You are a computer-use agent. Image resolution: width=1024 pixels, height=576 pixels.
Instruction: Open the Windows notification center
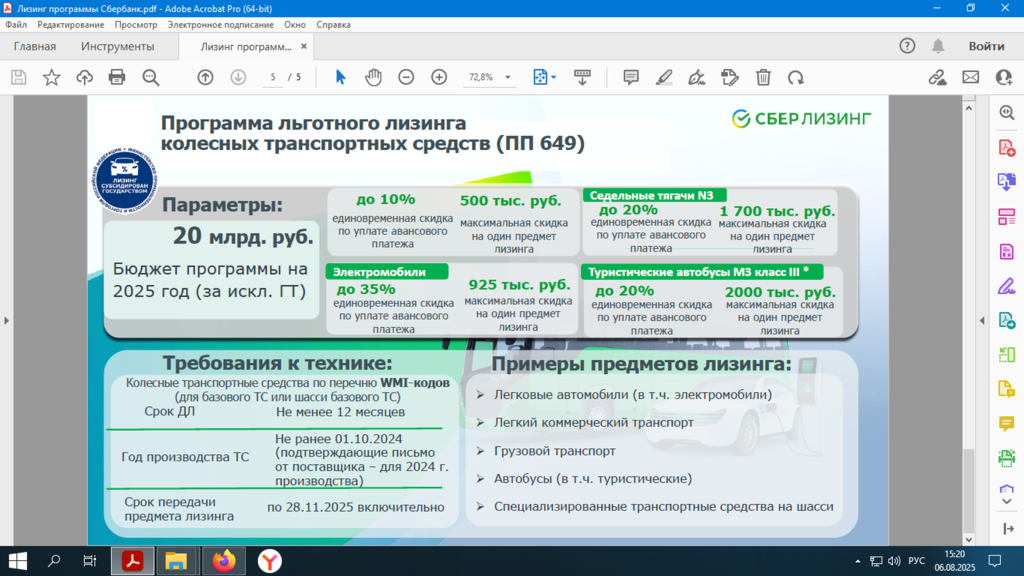click(x=995, y=561)
